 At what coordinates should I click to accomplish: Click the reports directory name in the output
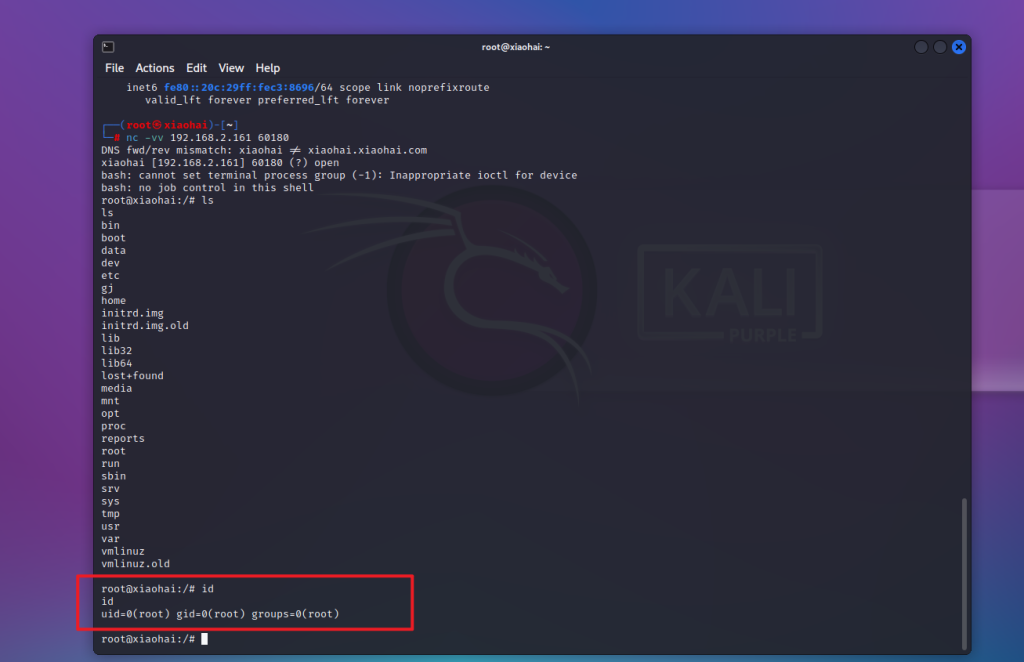click(122, 439)
